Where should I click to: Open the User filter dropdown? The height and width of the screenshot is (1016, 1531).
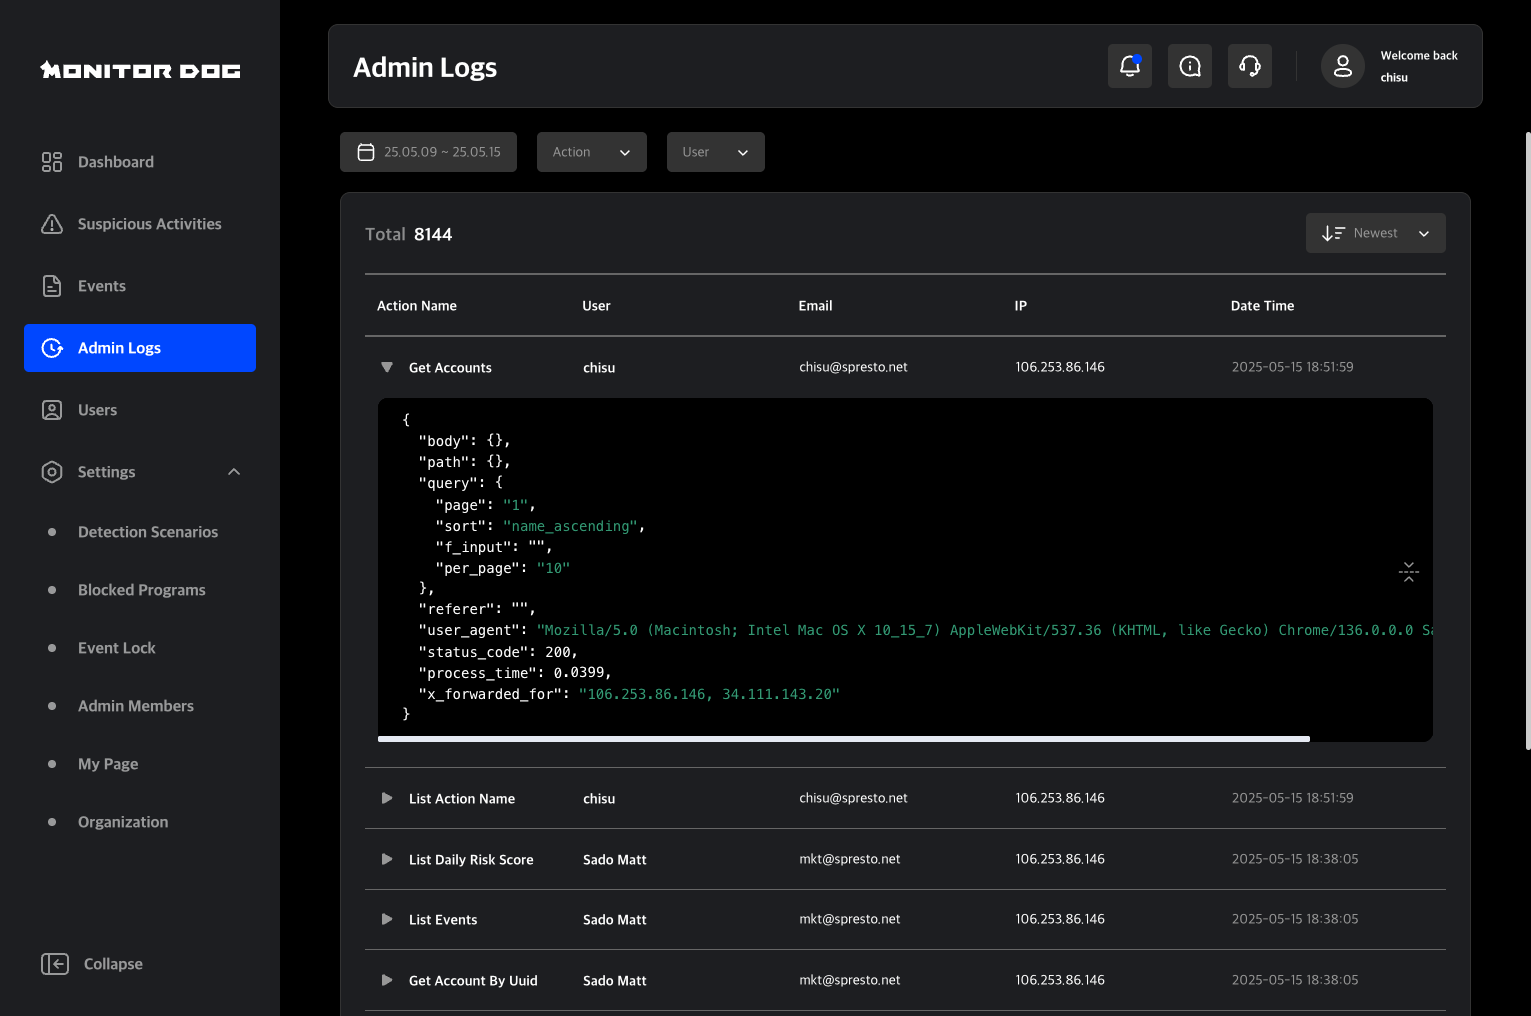(715, 152)
